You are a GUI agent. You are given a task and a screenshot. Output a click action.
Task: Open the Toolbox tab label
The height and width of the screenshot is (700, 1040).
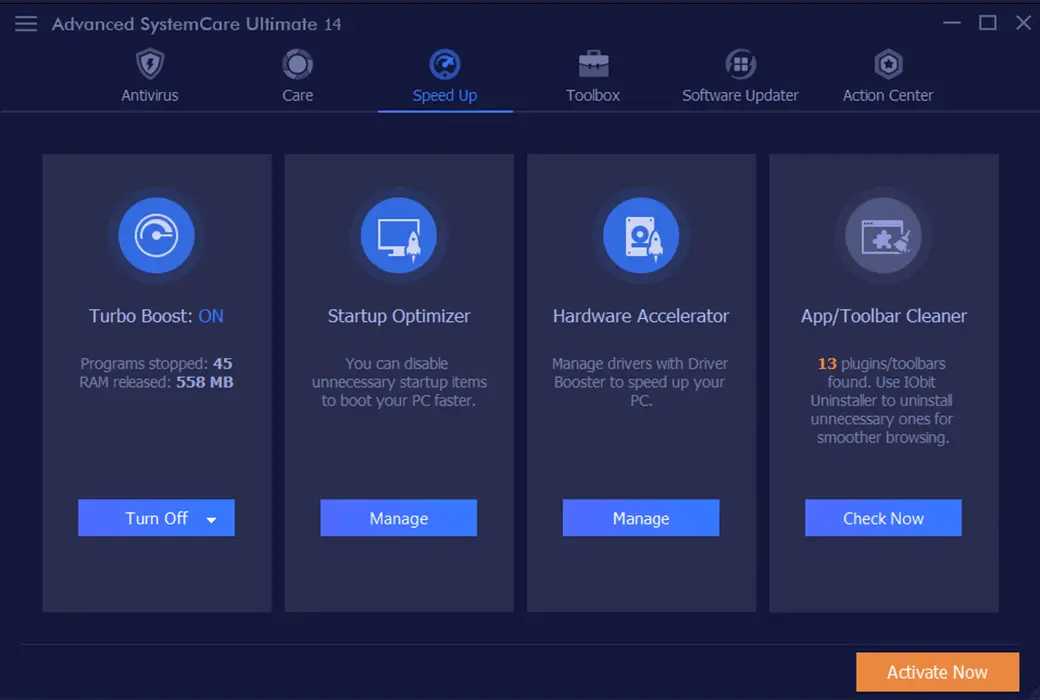(593, 96)
